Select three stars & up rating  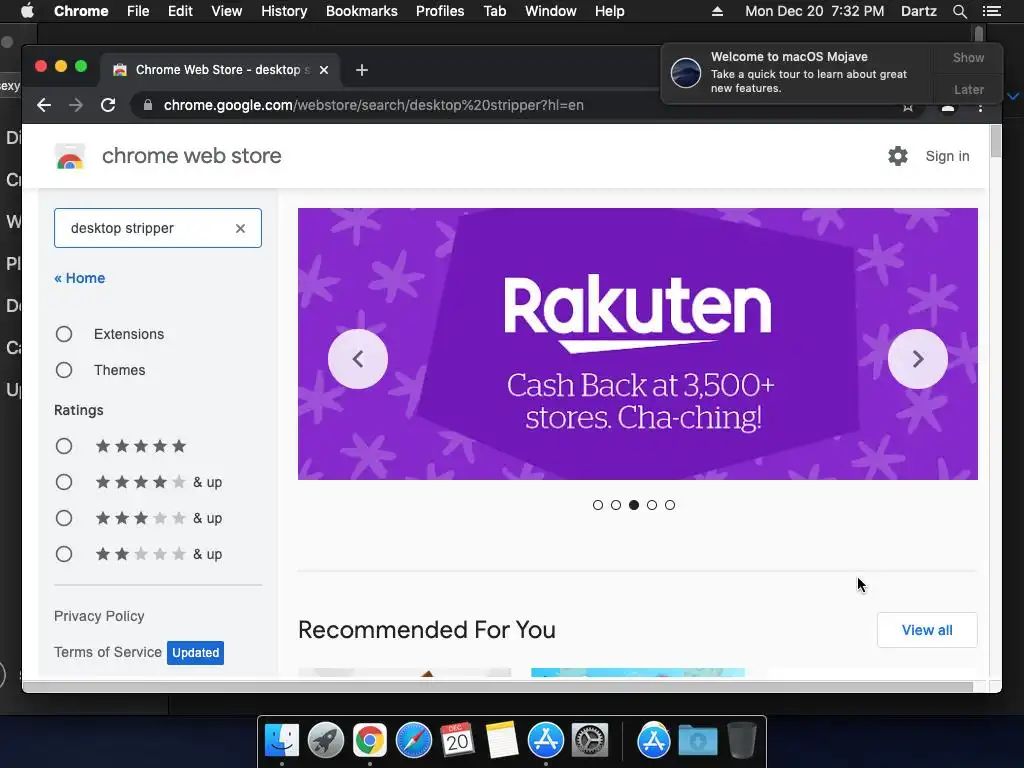(x=64, y=519)
